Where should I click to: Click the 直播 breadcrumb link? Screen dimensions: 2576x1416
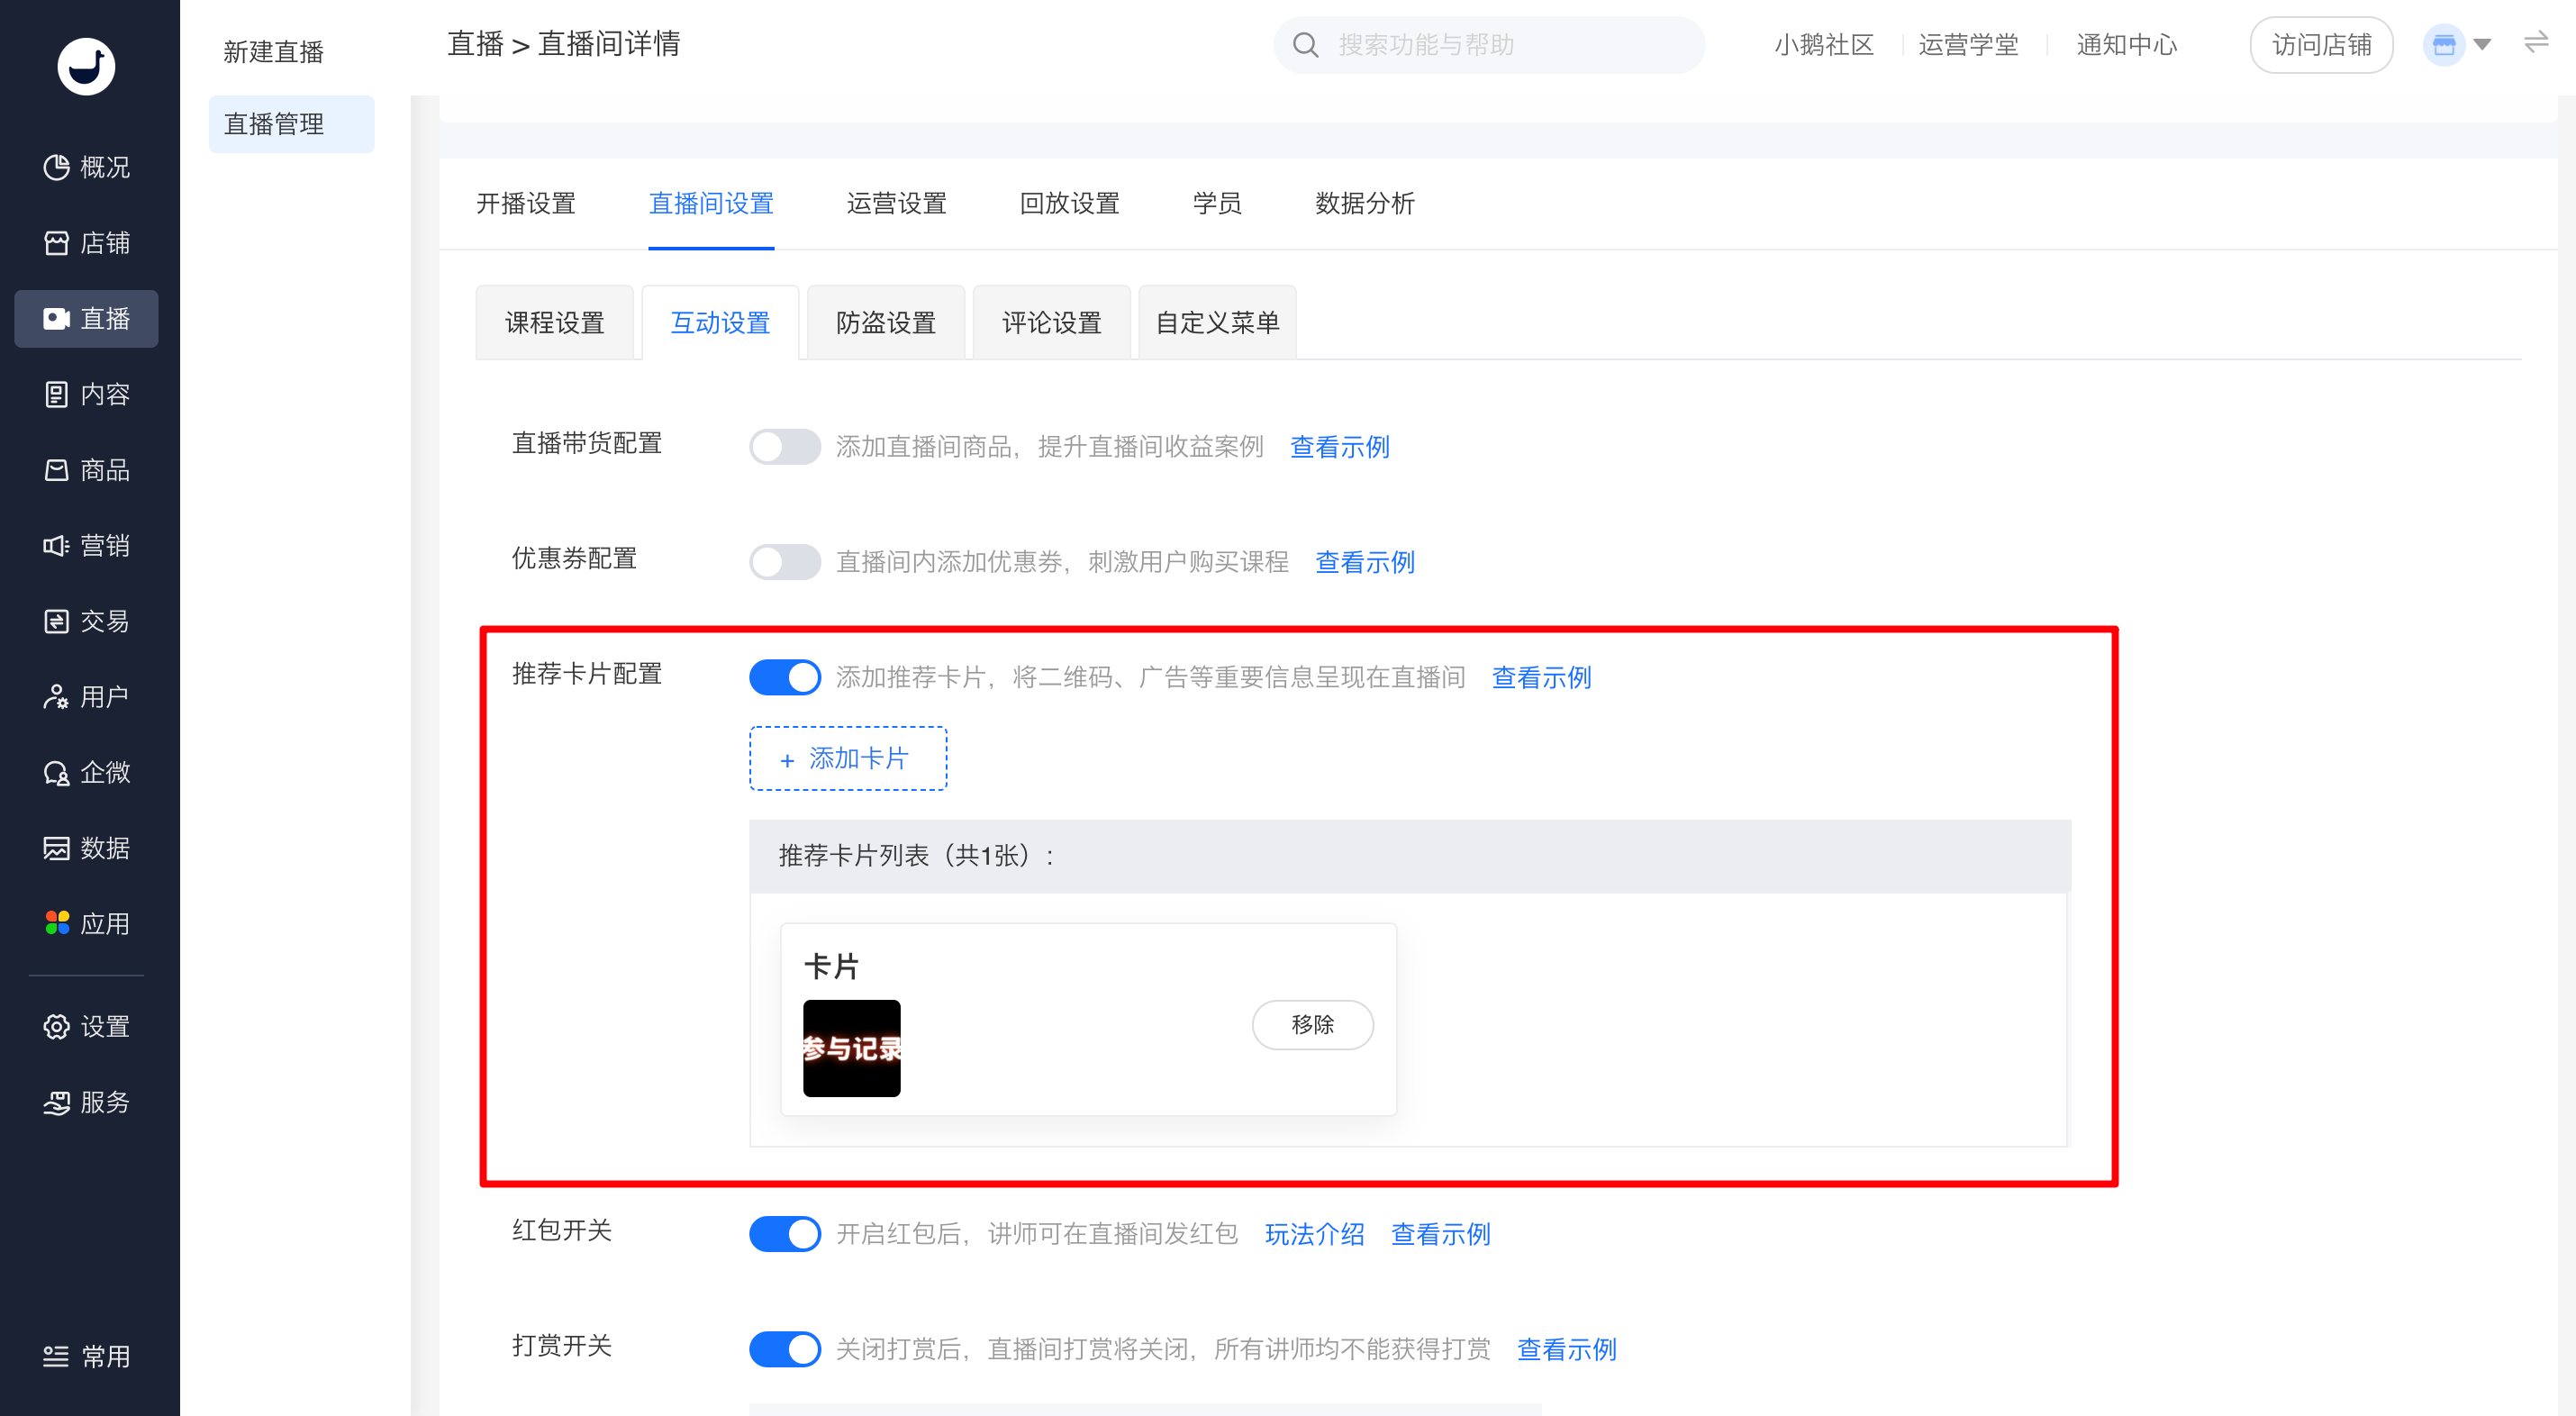coord(475,44)
